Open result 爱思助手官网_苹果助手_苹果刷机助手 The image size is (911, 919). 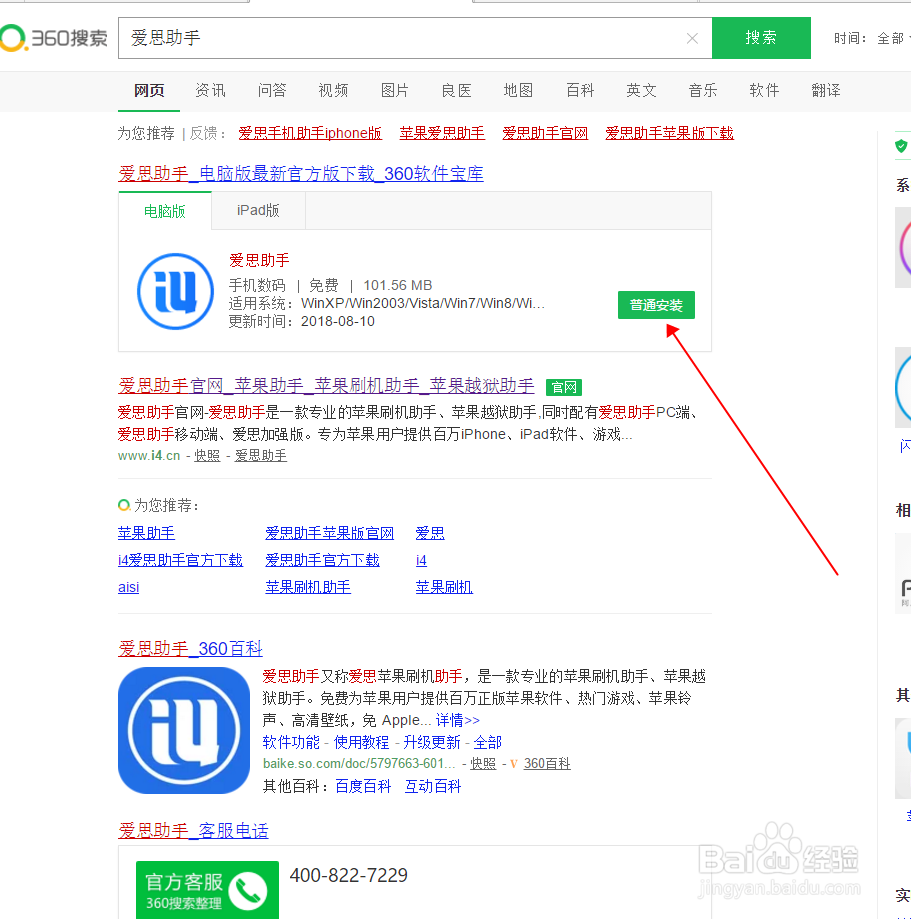(326, 386)
